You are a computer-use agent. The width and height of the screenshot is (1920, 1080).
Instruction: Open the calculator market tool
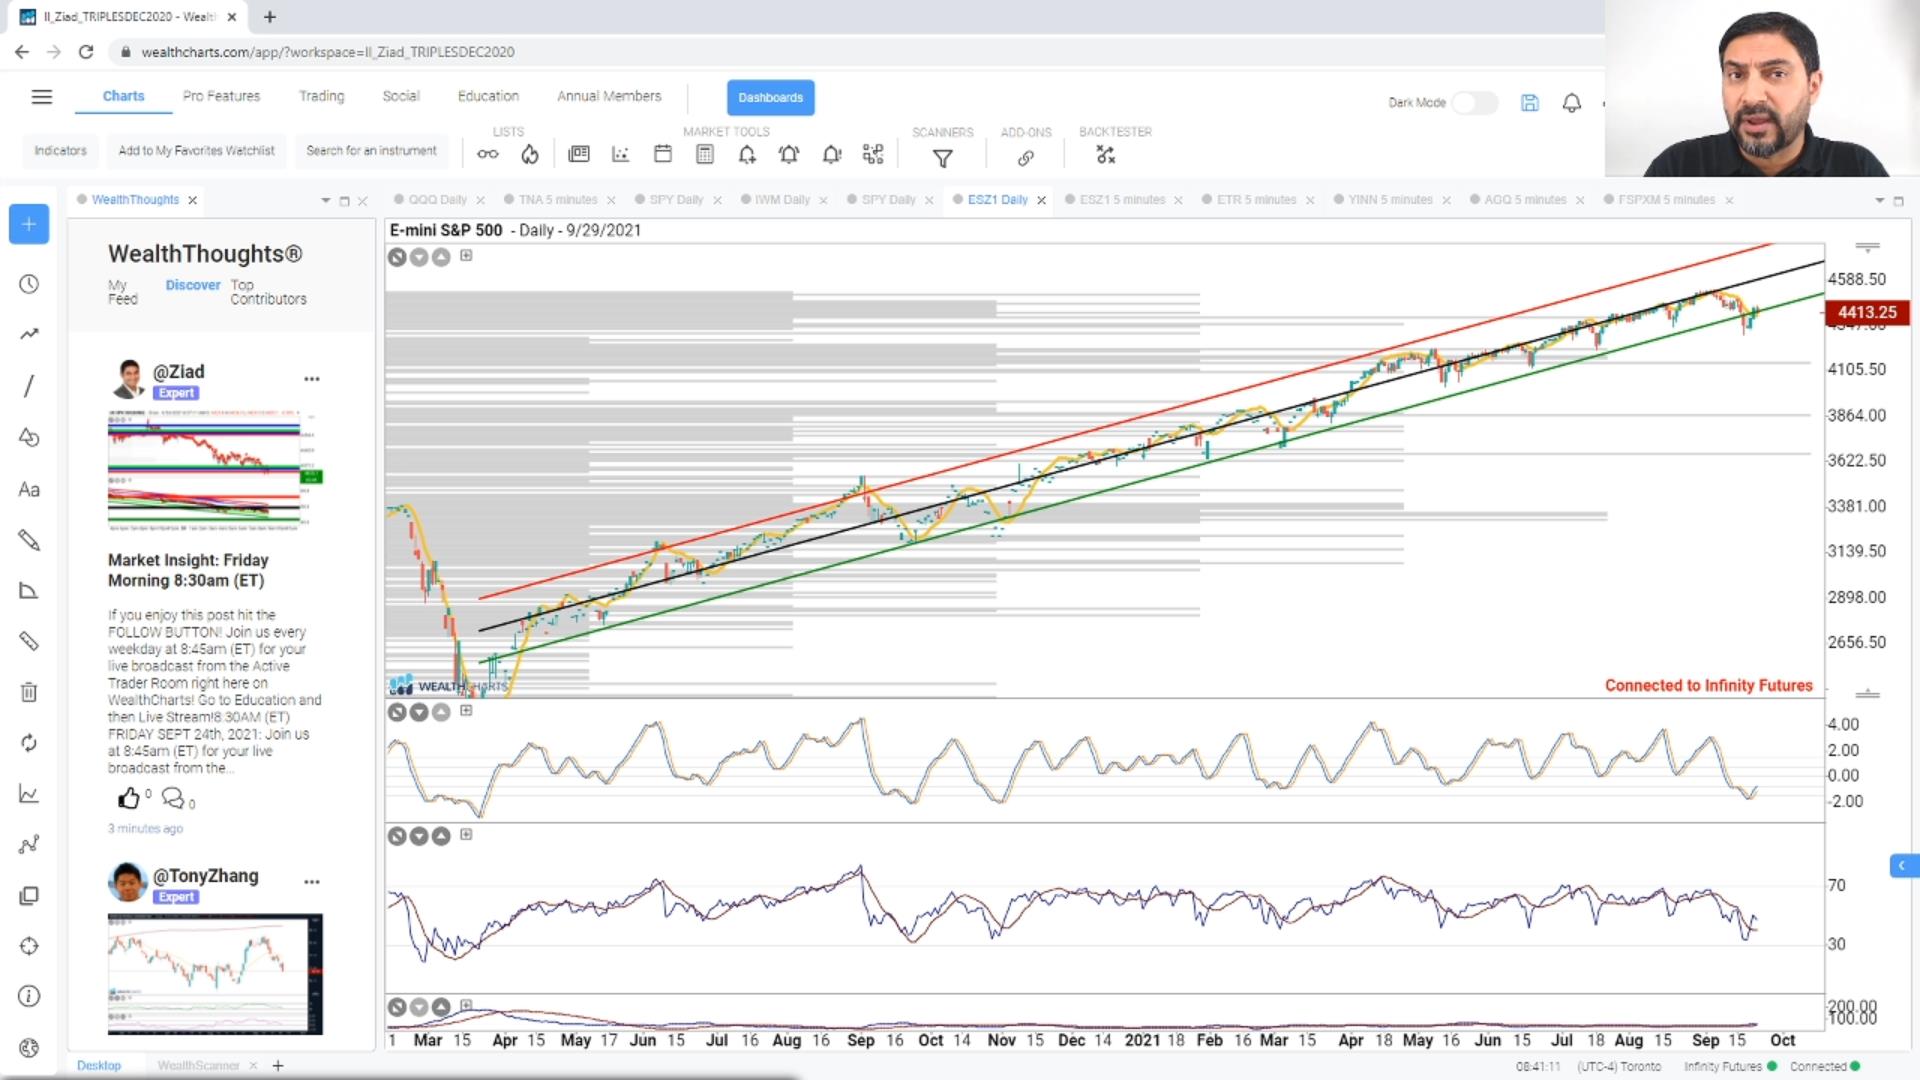705,154
